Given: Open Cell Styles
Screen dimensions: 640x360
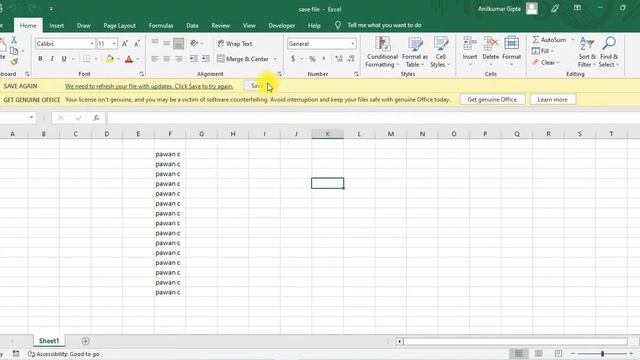Looking at the screenshot, I should [440, 52].
